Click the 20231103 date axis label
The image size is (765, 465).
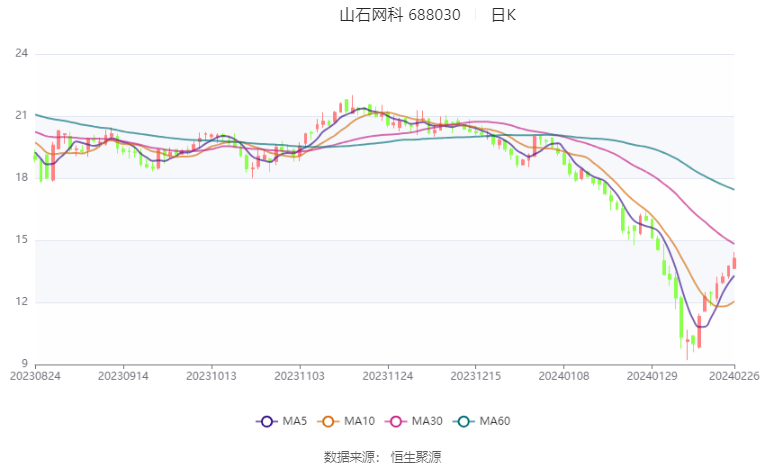pyautogui.click(x=300, y=376)
